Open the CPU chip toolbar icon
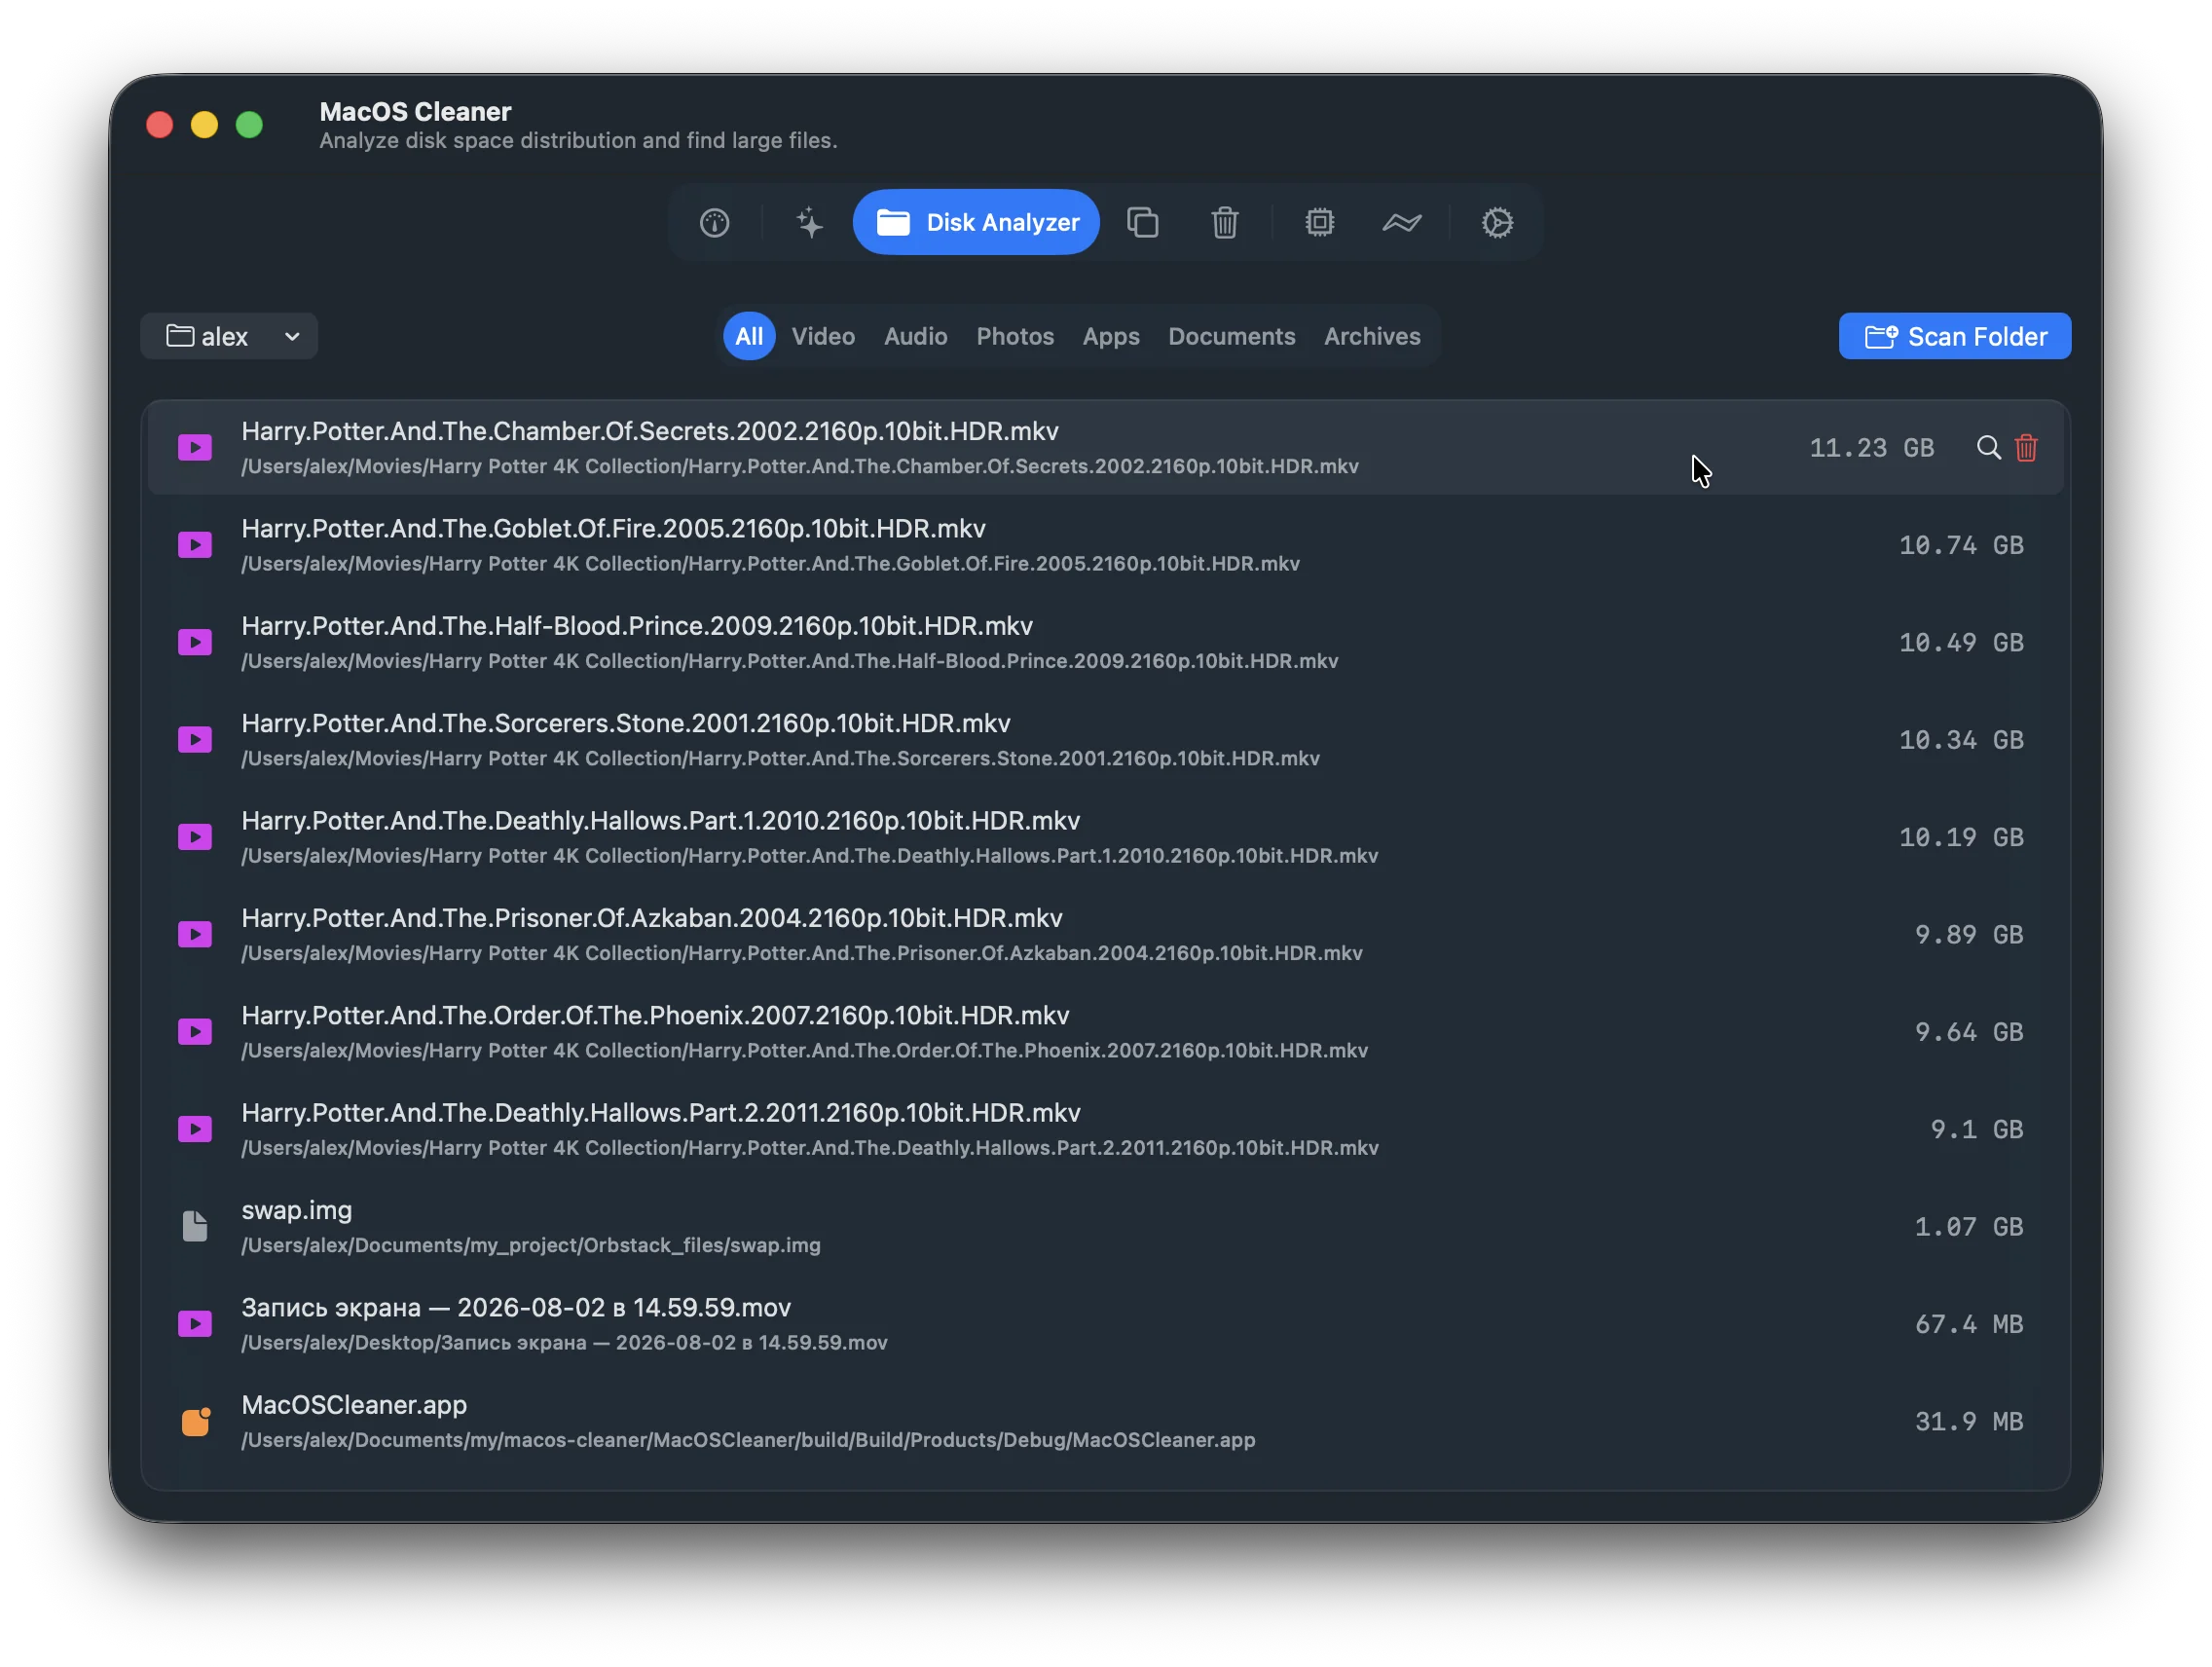Viewport: 2212px width, 1667px height. (x=1319, y=222)
